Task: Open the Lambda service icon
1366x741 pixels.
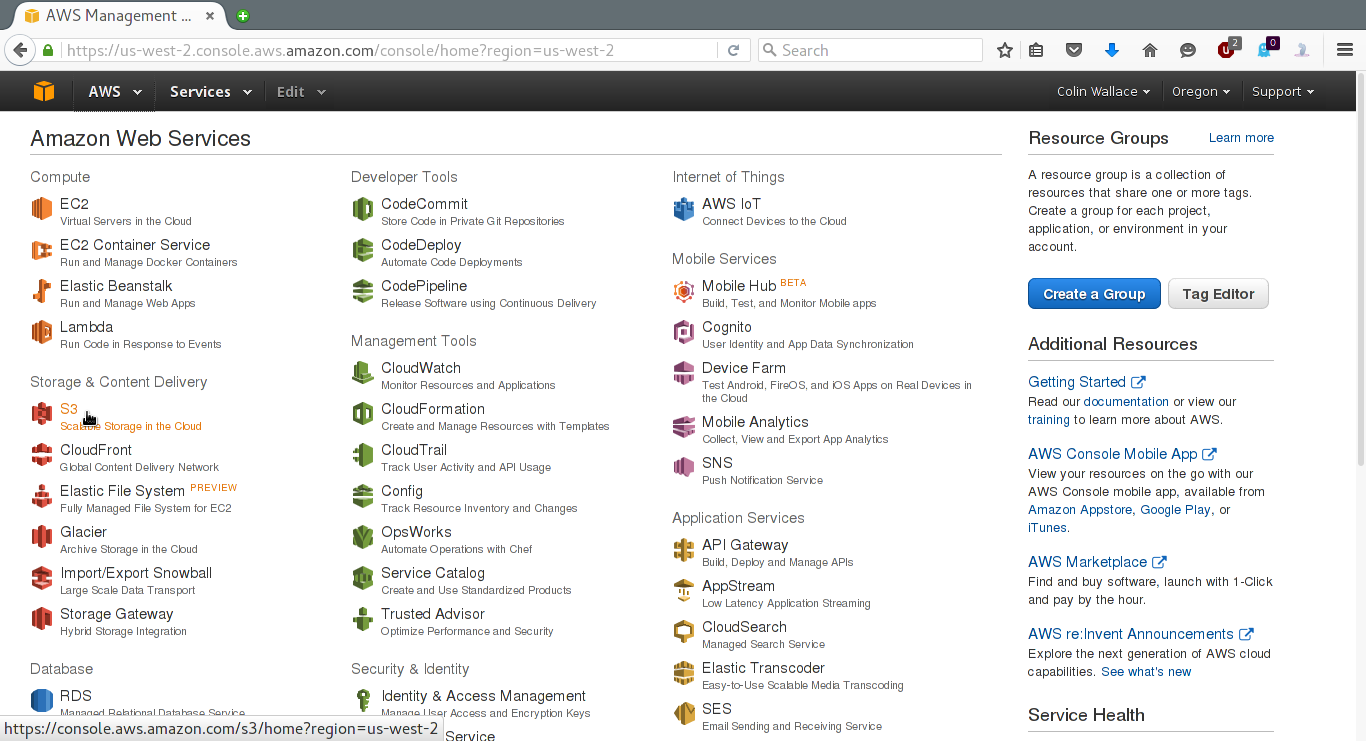Action: 41,332
